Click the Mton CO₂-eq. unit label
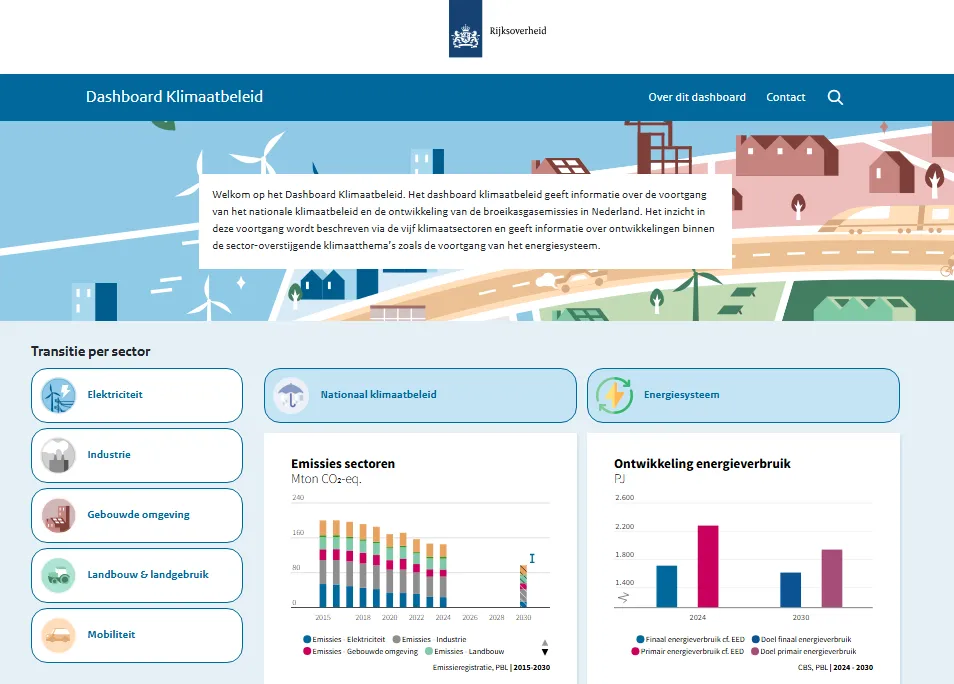The image size is (954, 684). (326, 480)
